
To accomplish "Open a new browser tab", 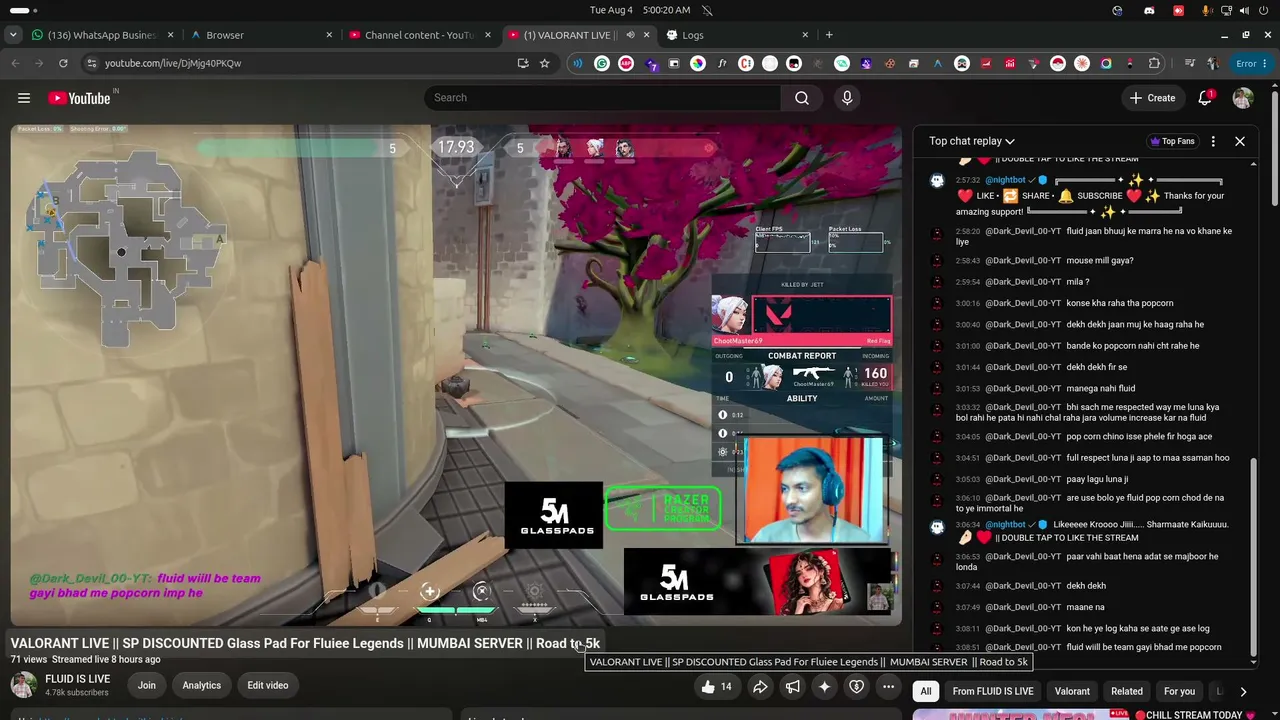I will tap(829, 35).
